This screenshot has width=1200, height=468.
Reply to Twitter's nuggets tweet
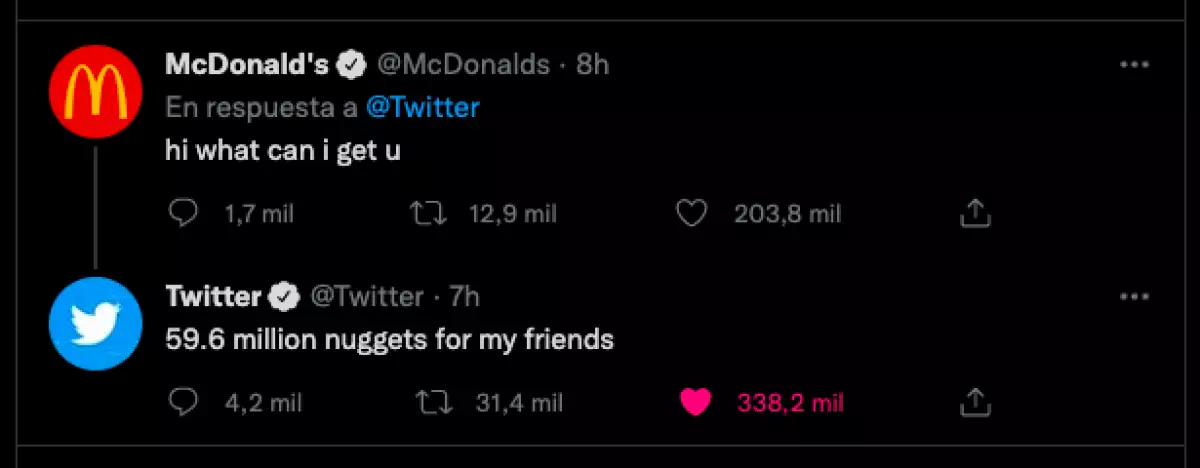(x=181, y=402)
